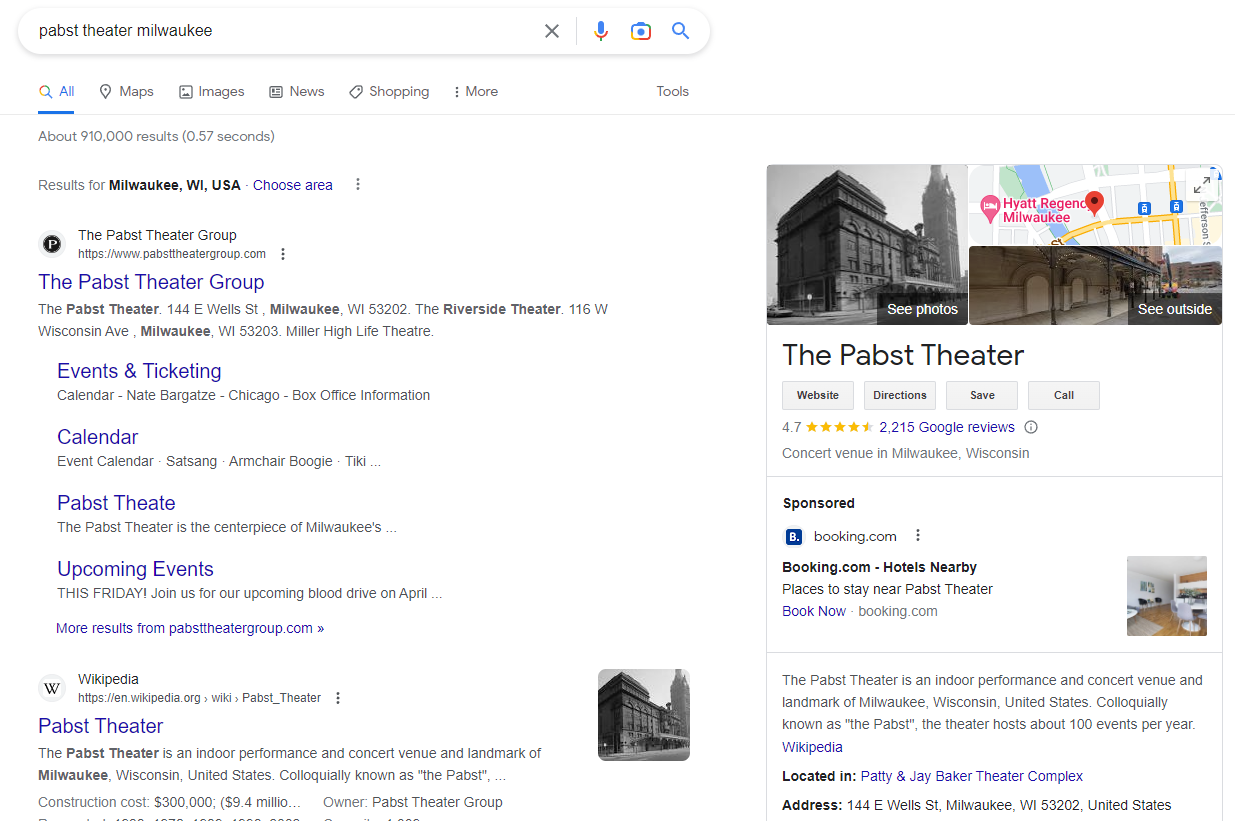Screen dimensions: 1235x821
Task: Click the Wikipedia link in knowledge panel description
Action: click(x=812, y=747)
